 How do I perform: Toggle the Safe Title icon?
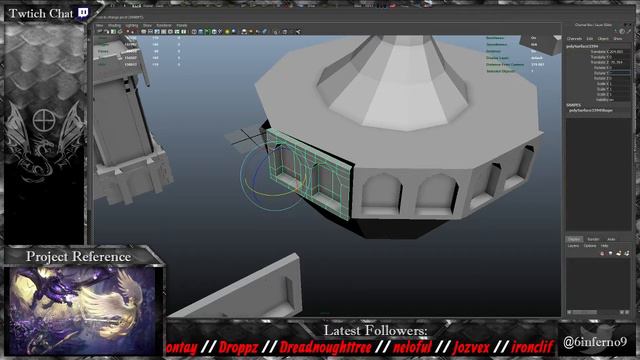coord(184,32)
